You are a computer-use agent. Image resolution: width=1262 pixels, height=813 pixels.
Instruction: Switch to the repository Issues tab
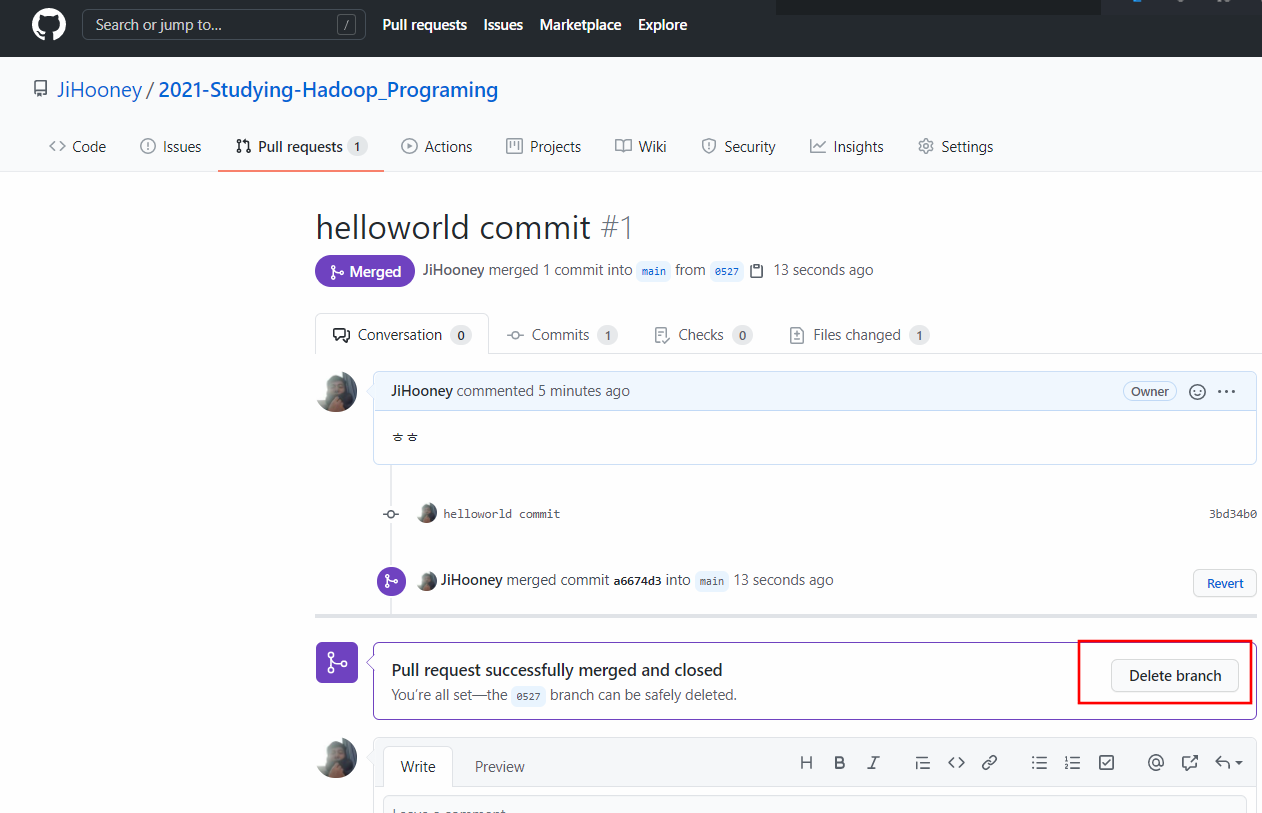171,146
